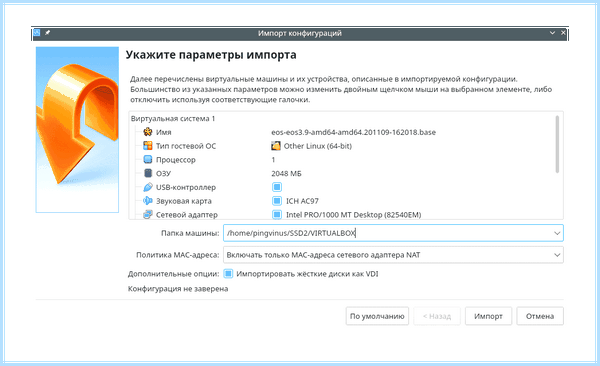Click the Сетевой адаптер icon
Screen dimensions: 600x366
148,214
